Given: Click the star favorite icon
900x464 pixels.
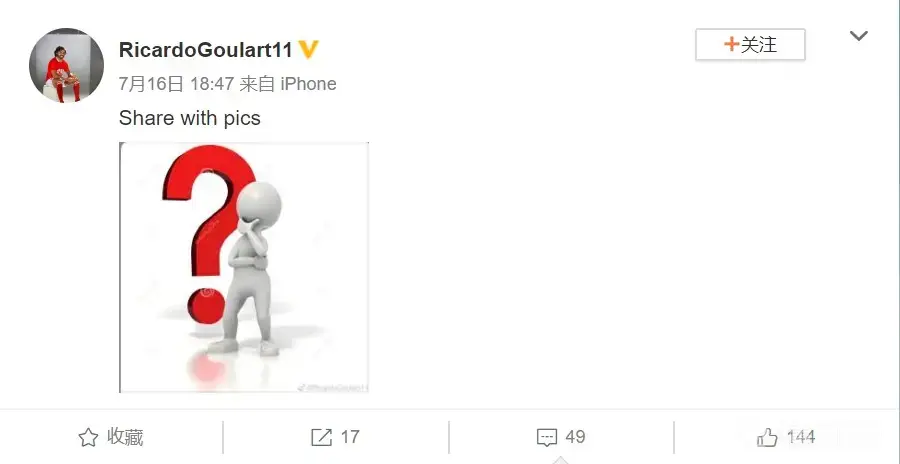Looking at the screenshot, I should [x=88, y=438].
